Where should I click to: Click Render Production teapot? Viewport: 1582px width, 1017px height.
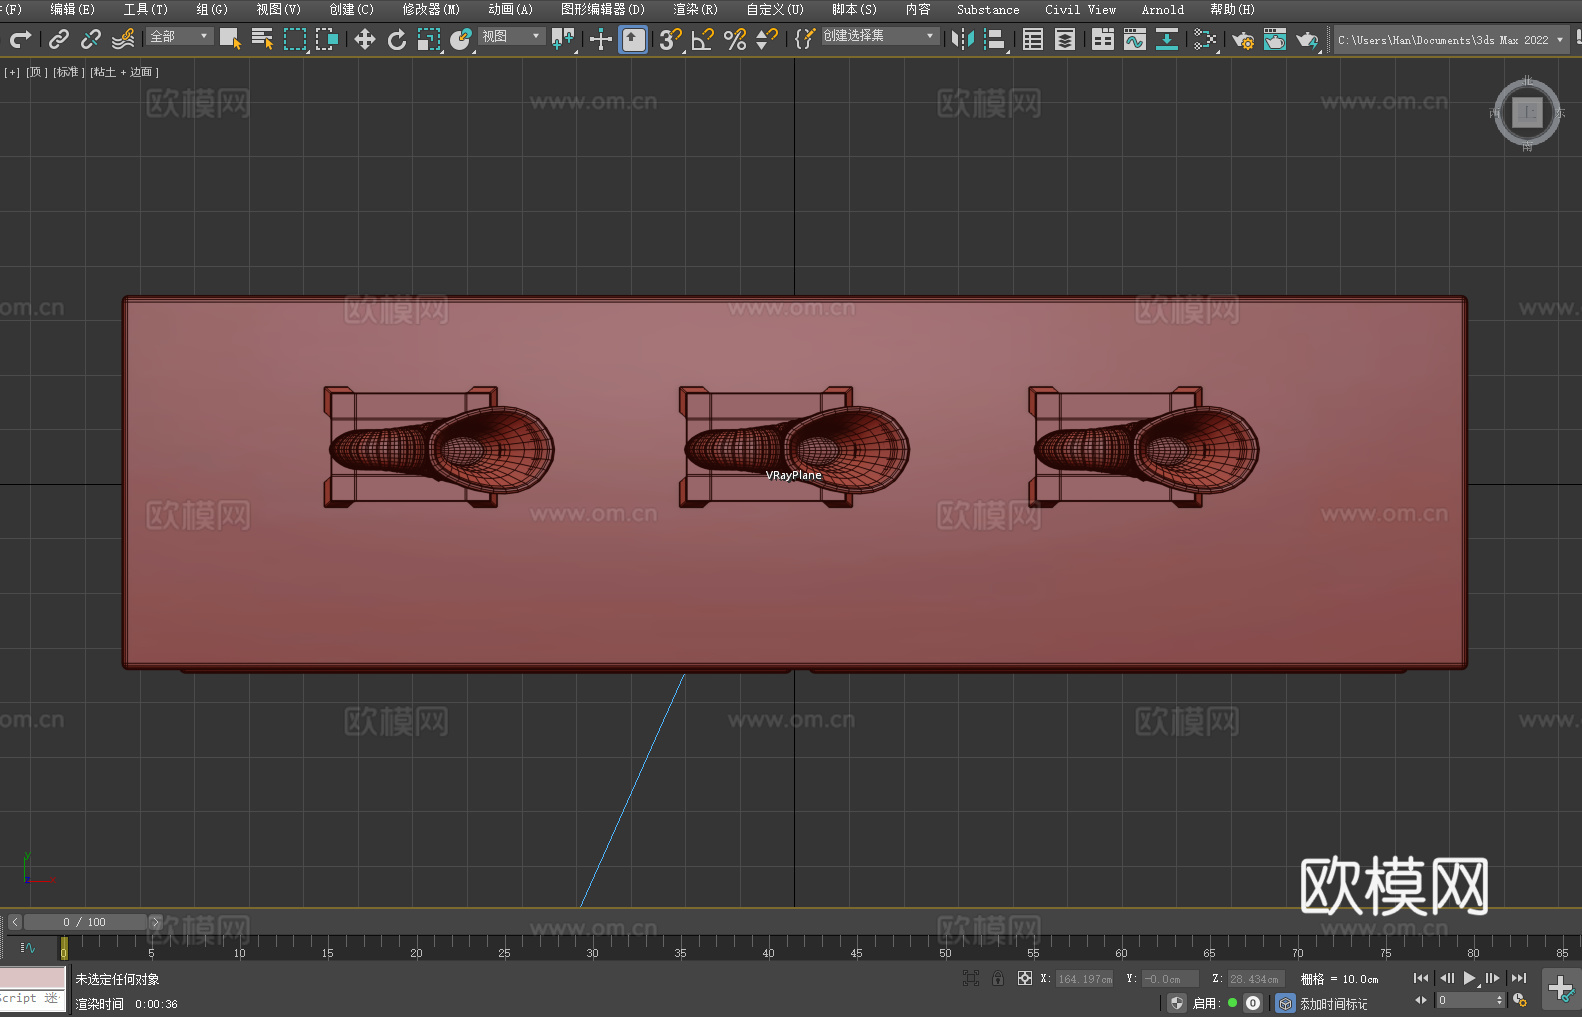(1307, 39)
